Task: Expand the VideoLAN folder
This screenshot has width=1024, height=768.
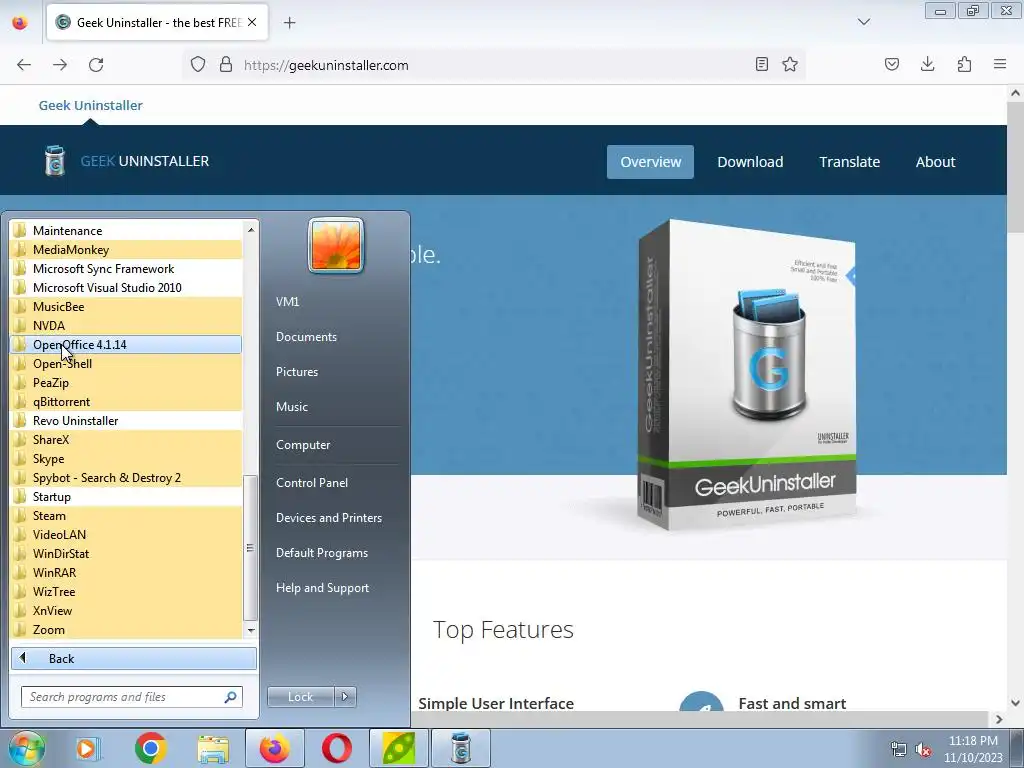Action: point(126,534)
